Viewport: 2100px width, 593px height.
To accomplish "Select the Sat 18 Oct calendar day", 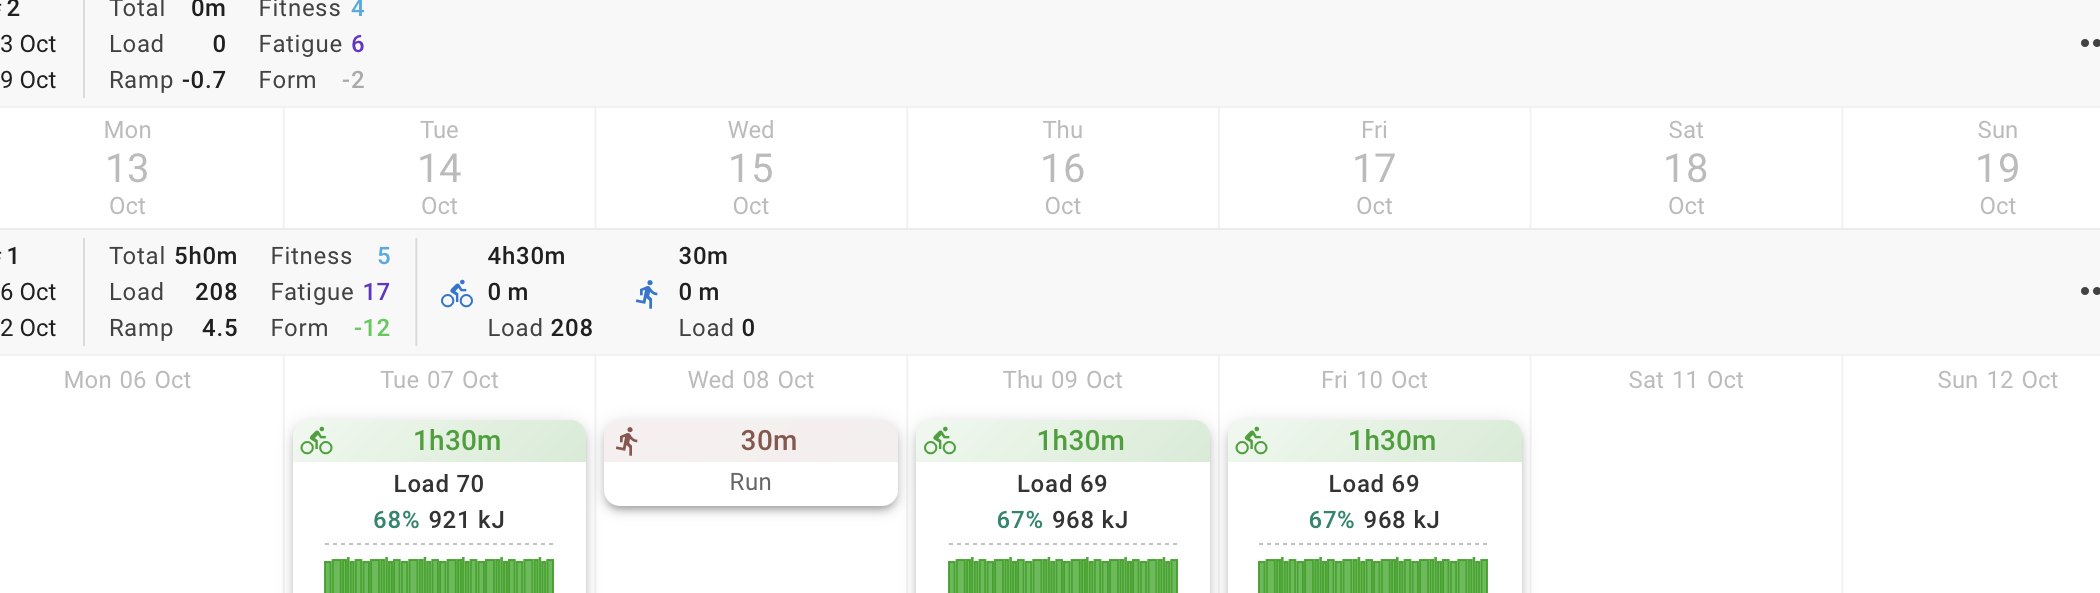I will click(x=1686, y=168).
